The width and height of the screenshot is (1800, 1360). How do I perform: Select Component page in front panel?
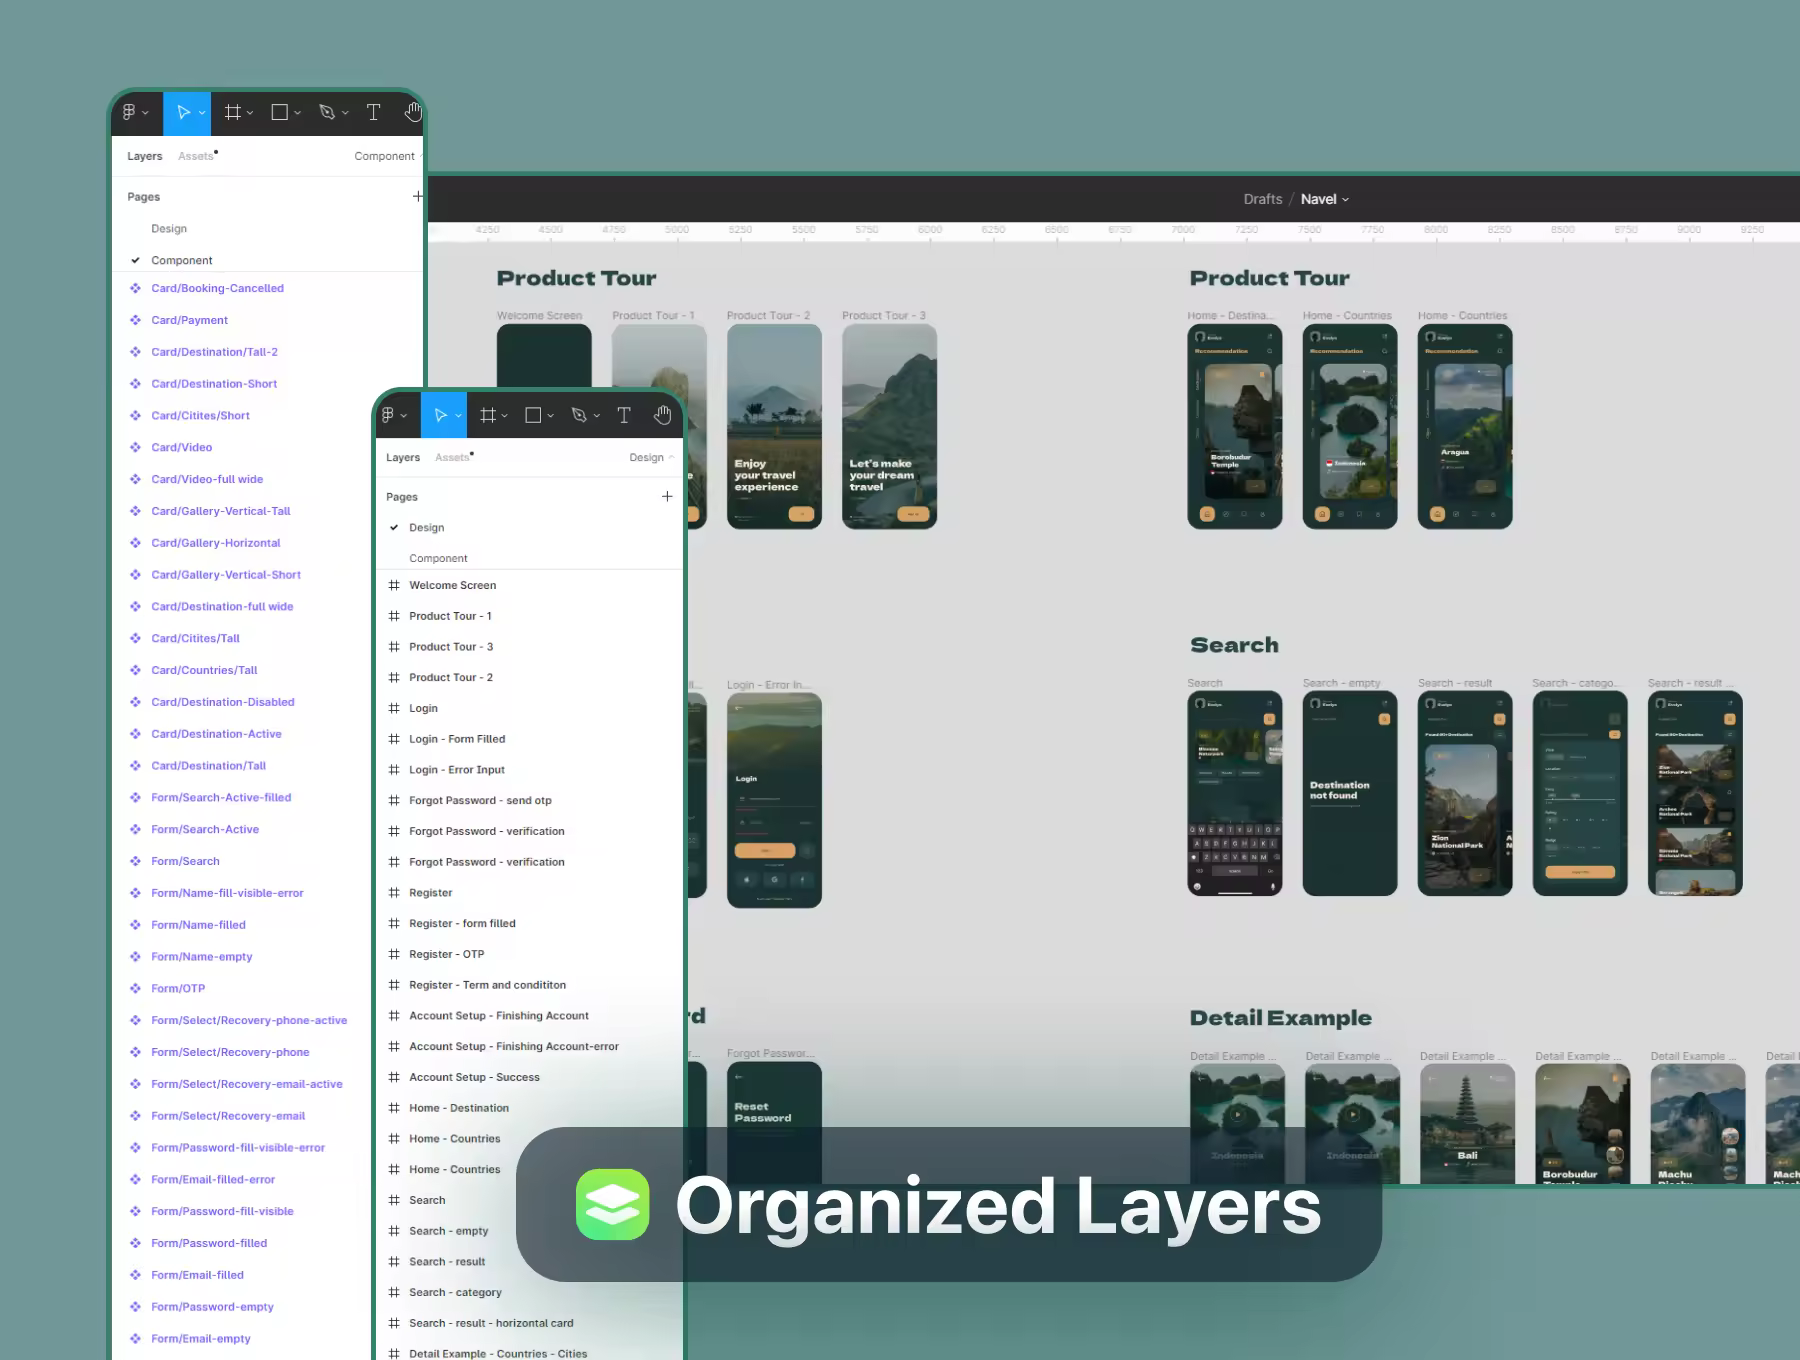pos(438,558)
